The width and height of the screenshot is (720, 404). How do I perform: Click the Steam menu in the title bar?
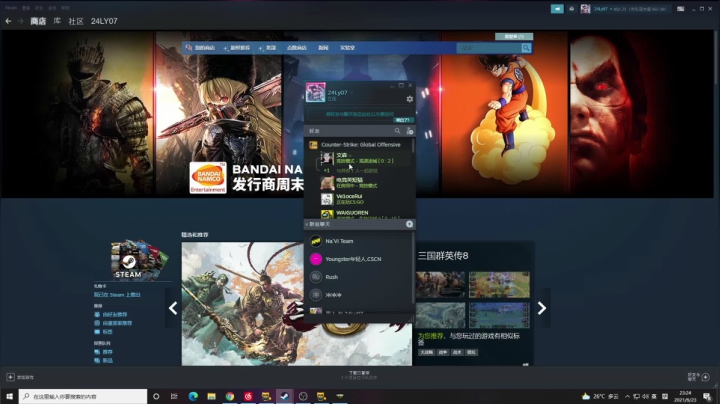(11, 8)
